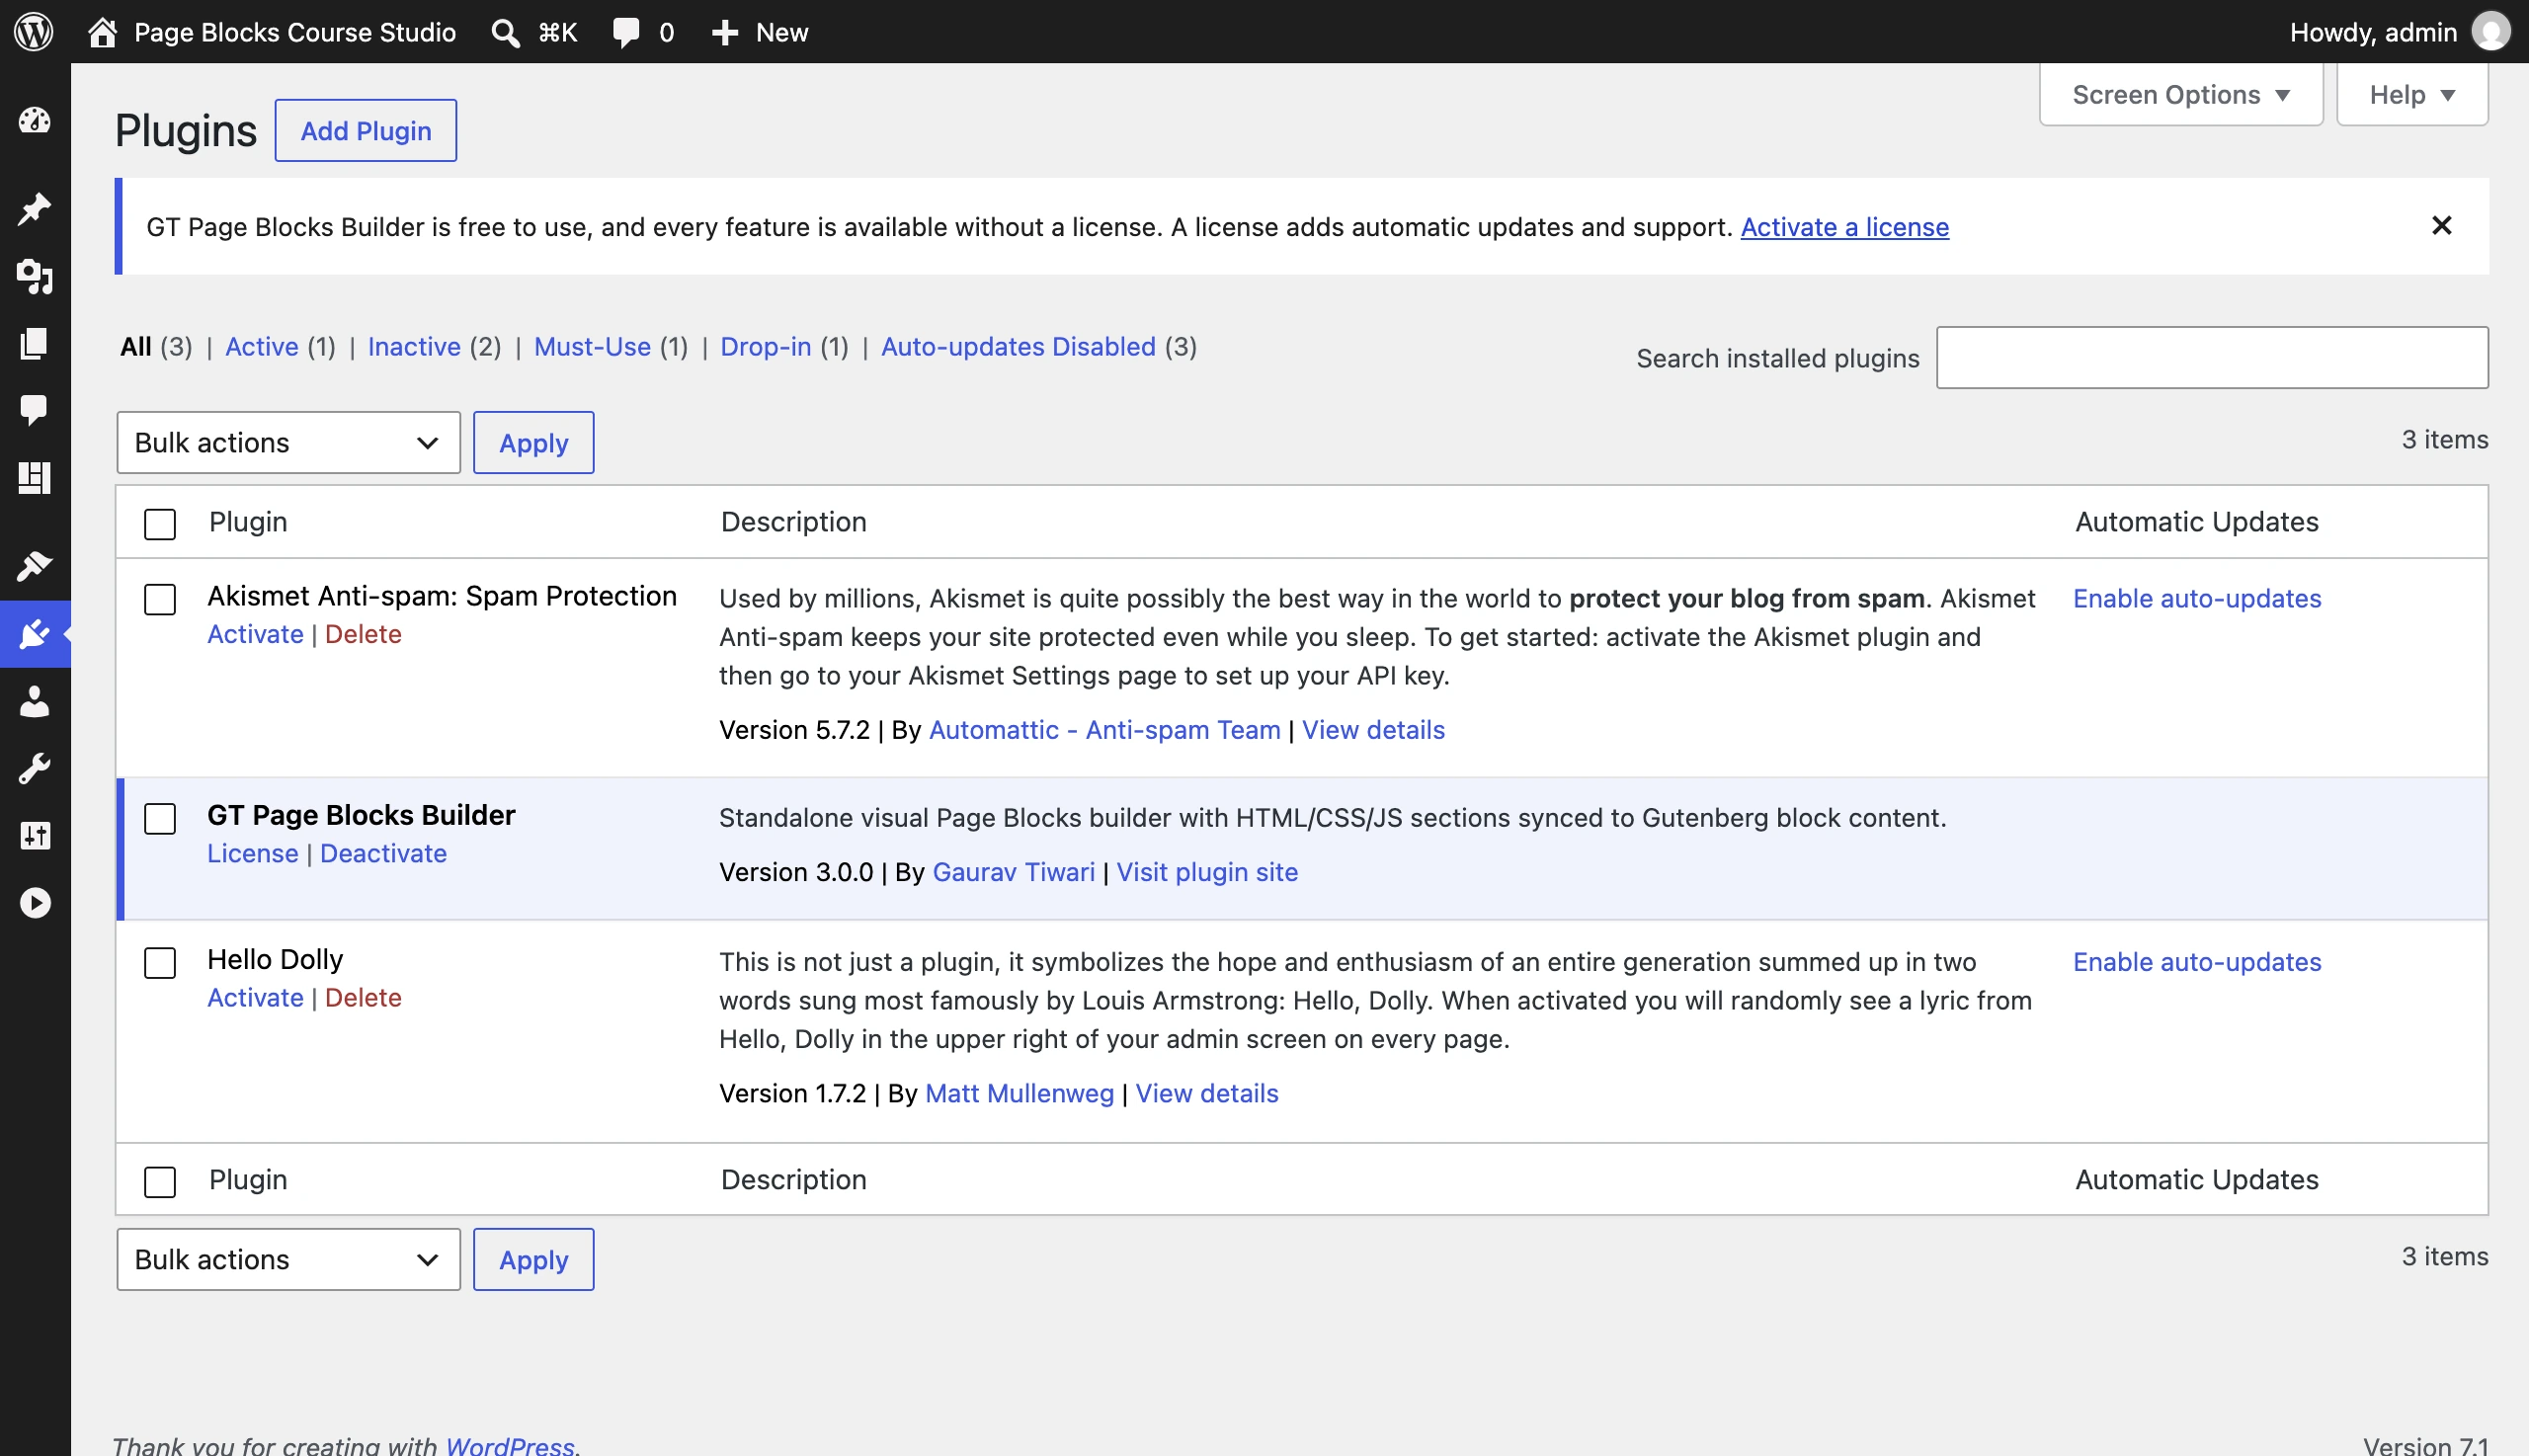Viewport: 2529px width, 1456px height.
Task: Delete the Hello Dolly plugin
Action: coord(363,998)
